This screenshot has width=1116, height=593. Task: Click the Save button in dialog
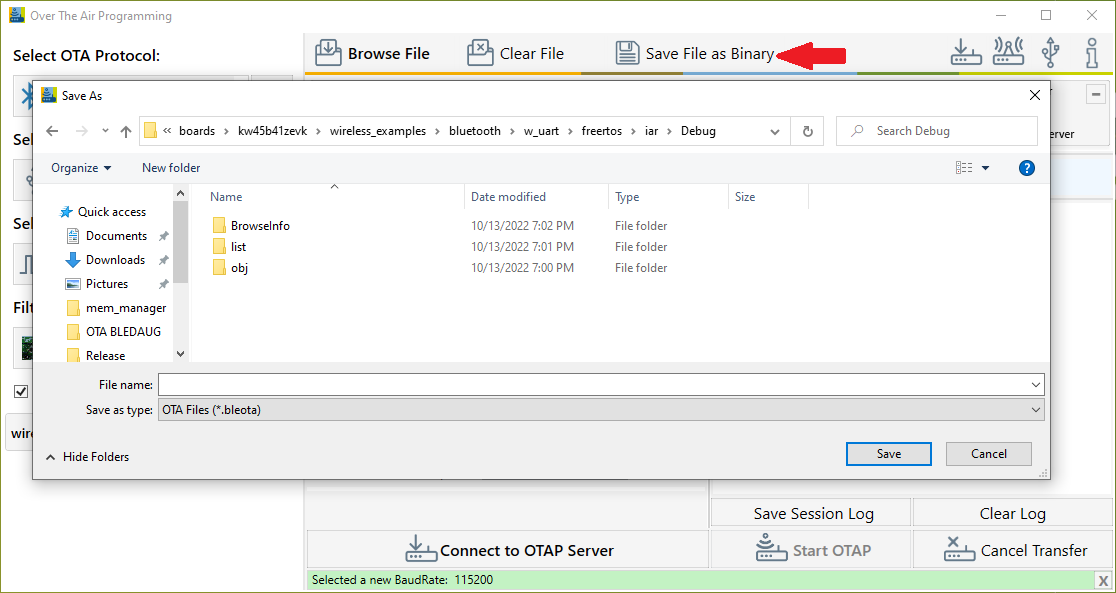(888, 454)
